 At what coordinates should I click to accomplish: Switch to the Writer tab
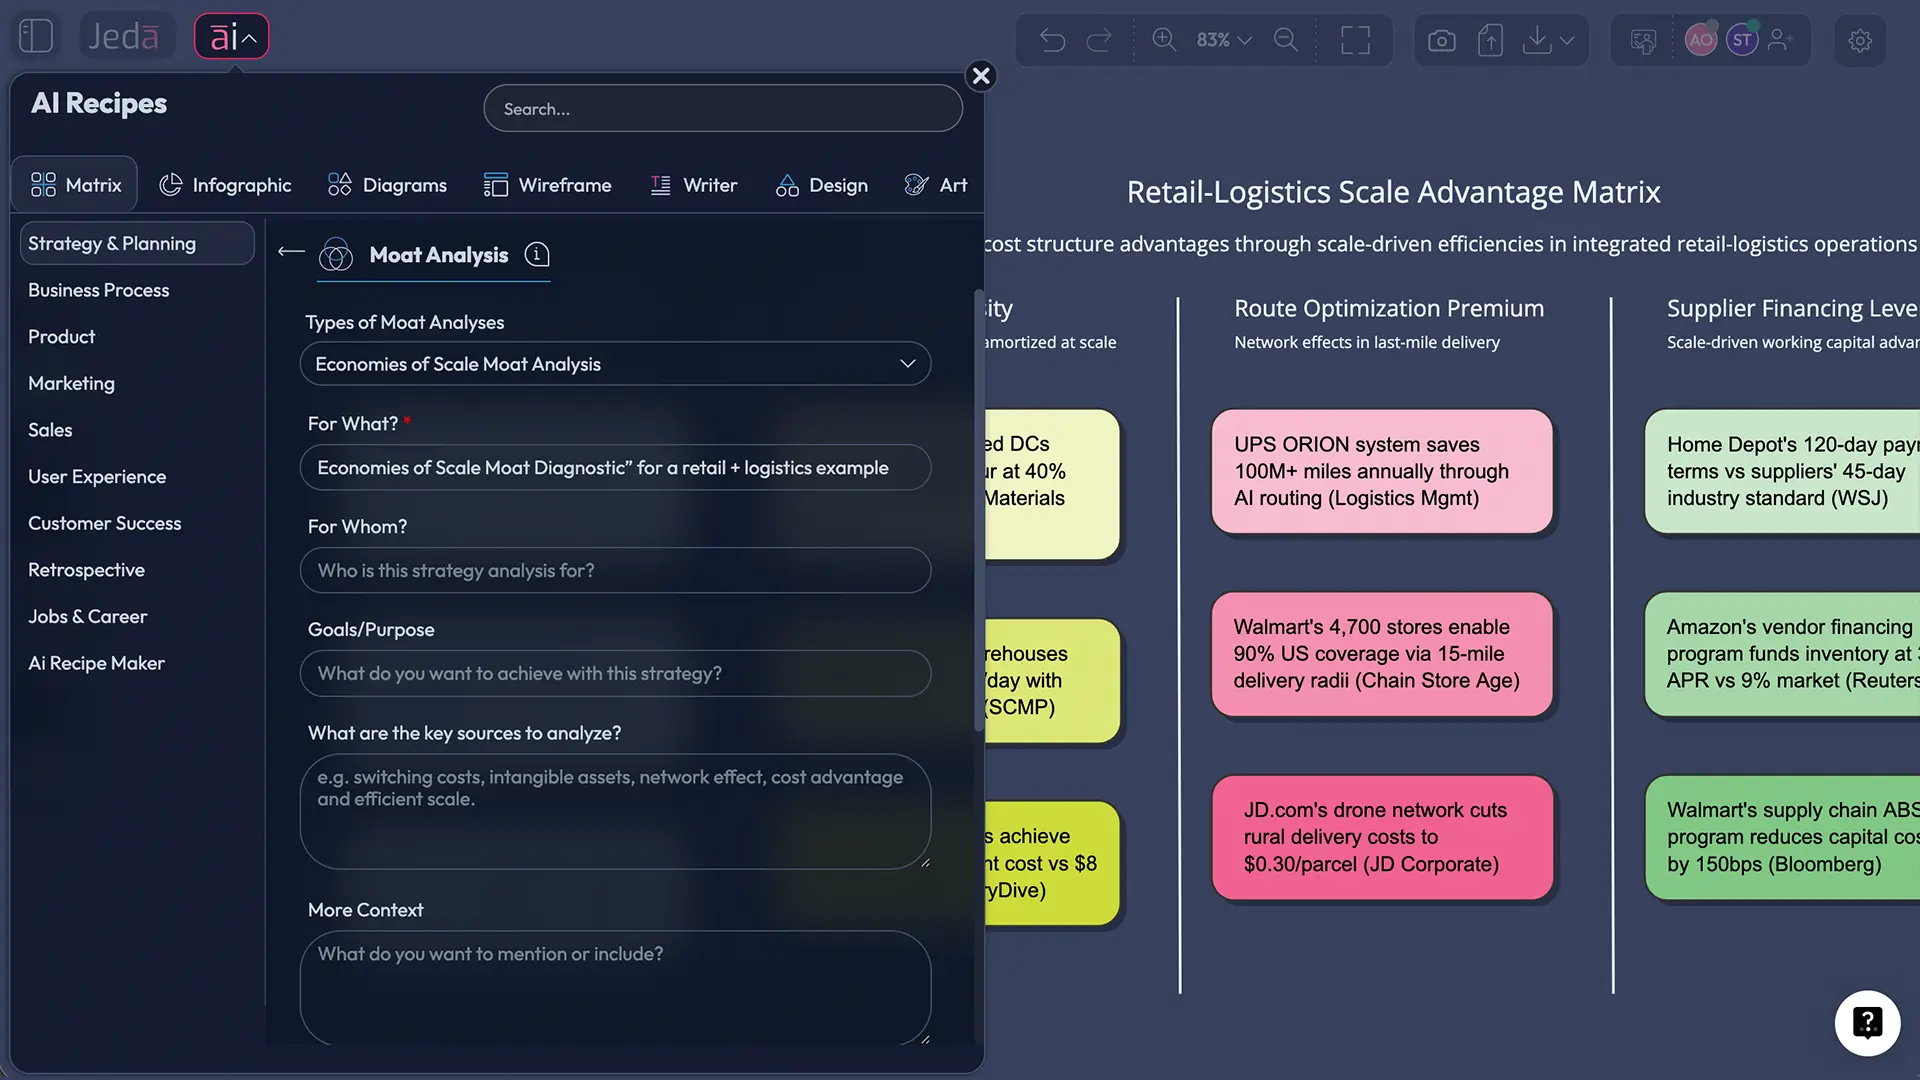click(693, 185)
